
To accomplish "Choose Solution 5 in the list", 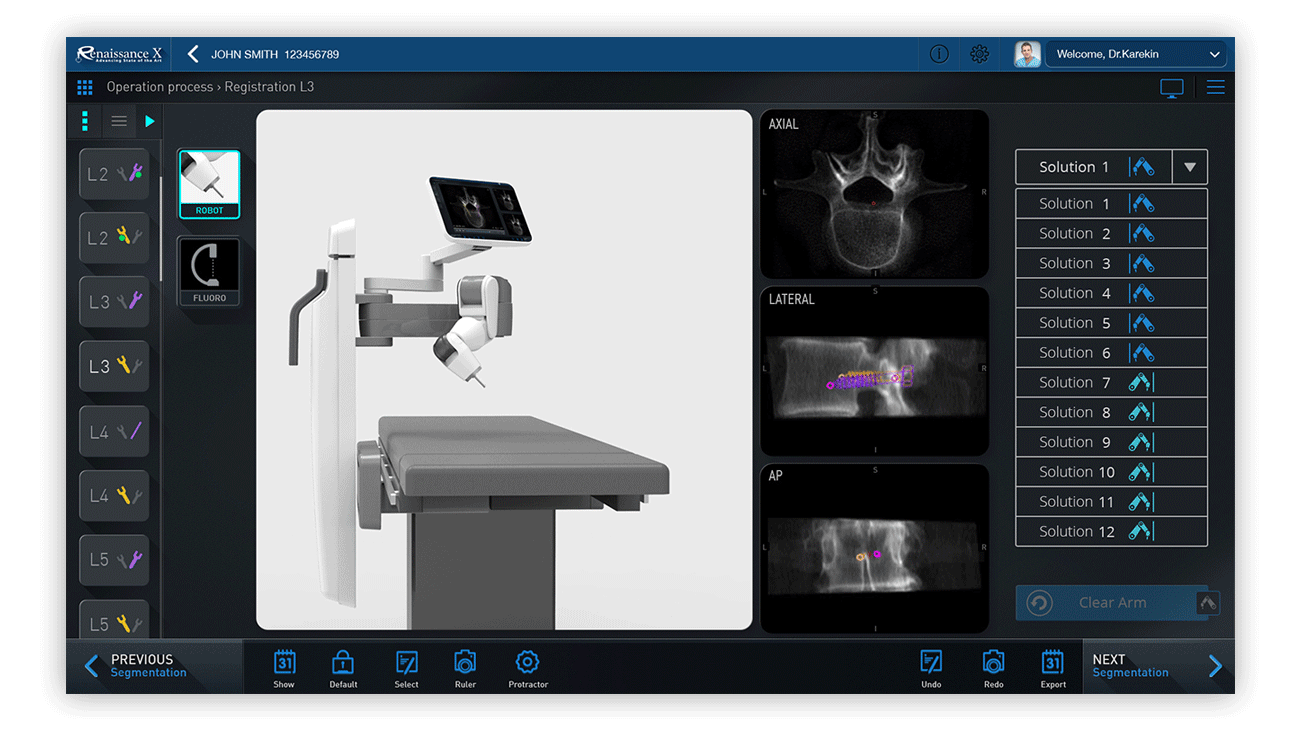I will tap(1111, 323).
